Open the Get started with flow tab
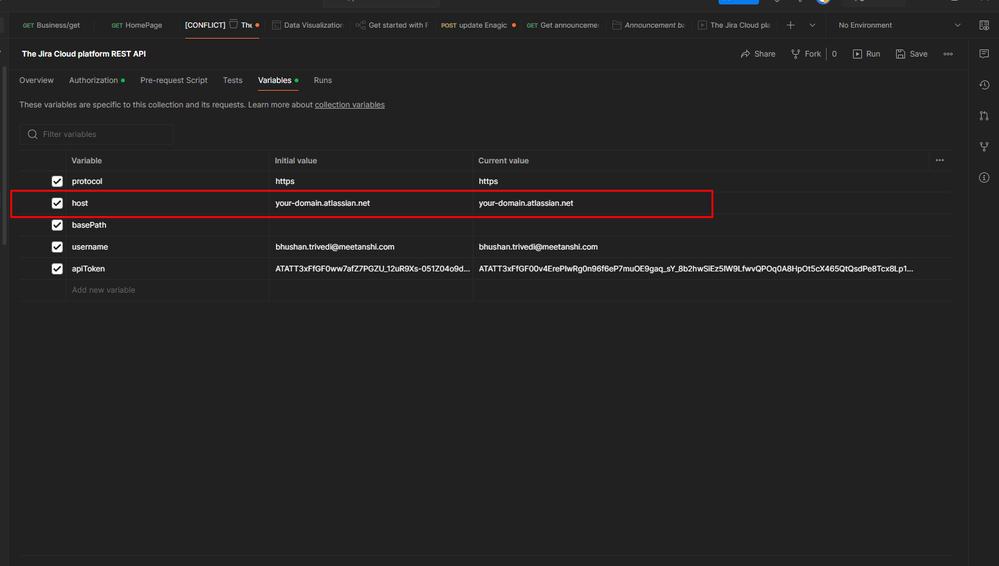 click(x=392, y=25)
